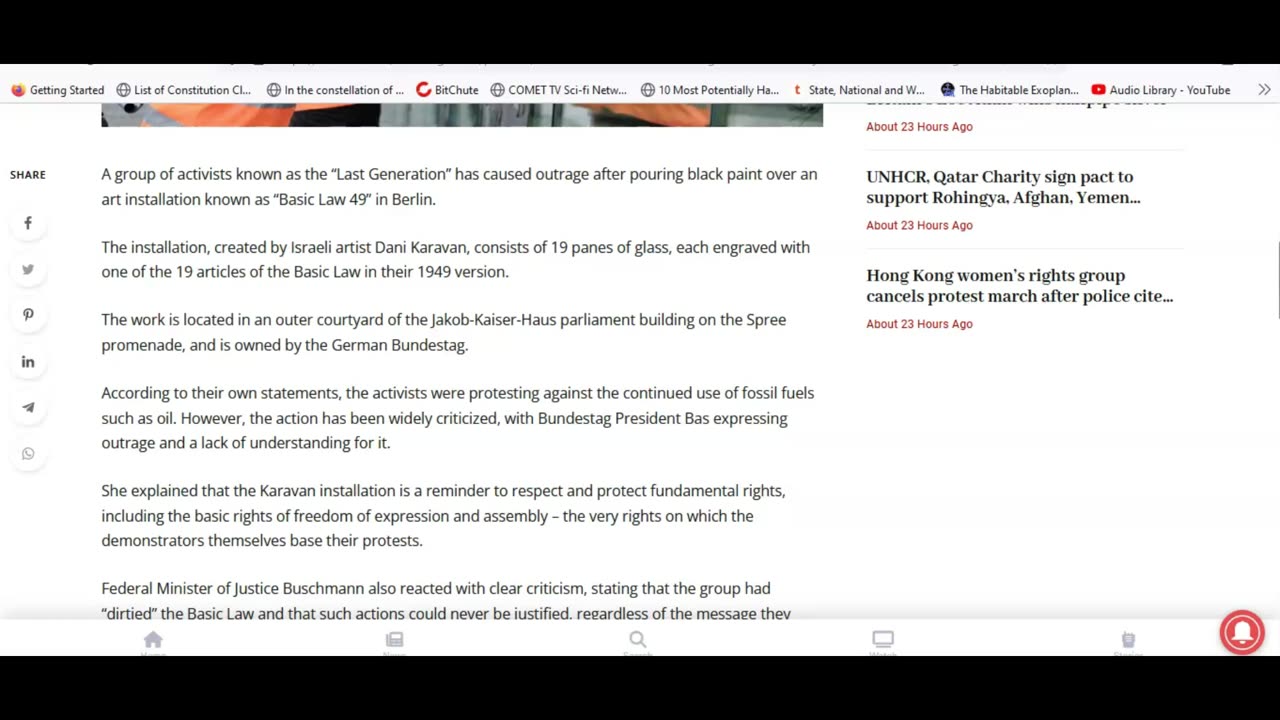1280x720 pixels.
Task: Click 'About 23 Hours Ago' under the UNHCR story
Action: click(x=919, y=225)
